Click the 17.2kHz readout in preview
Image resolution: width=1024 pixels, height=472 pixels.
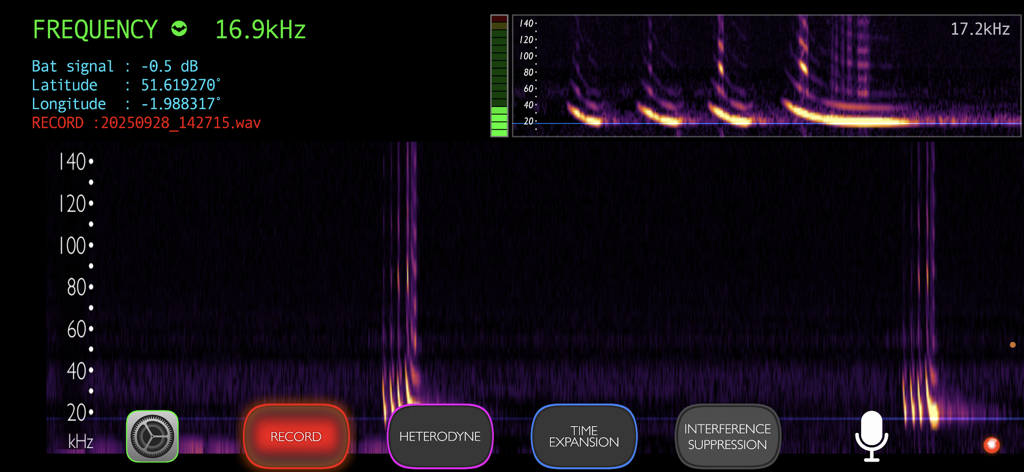click(980, 29)
